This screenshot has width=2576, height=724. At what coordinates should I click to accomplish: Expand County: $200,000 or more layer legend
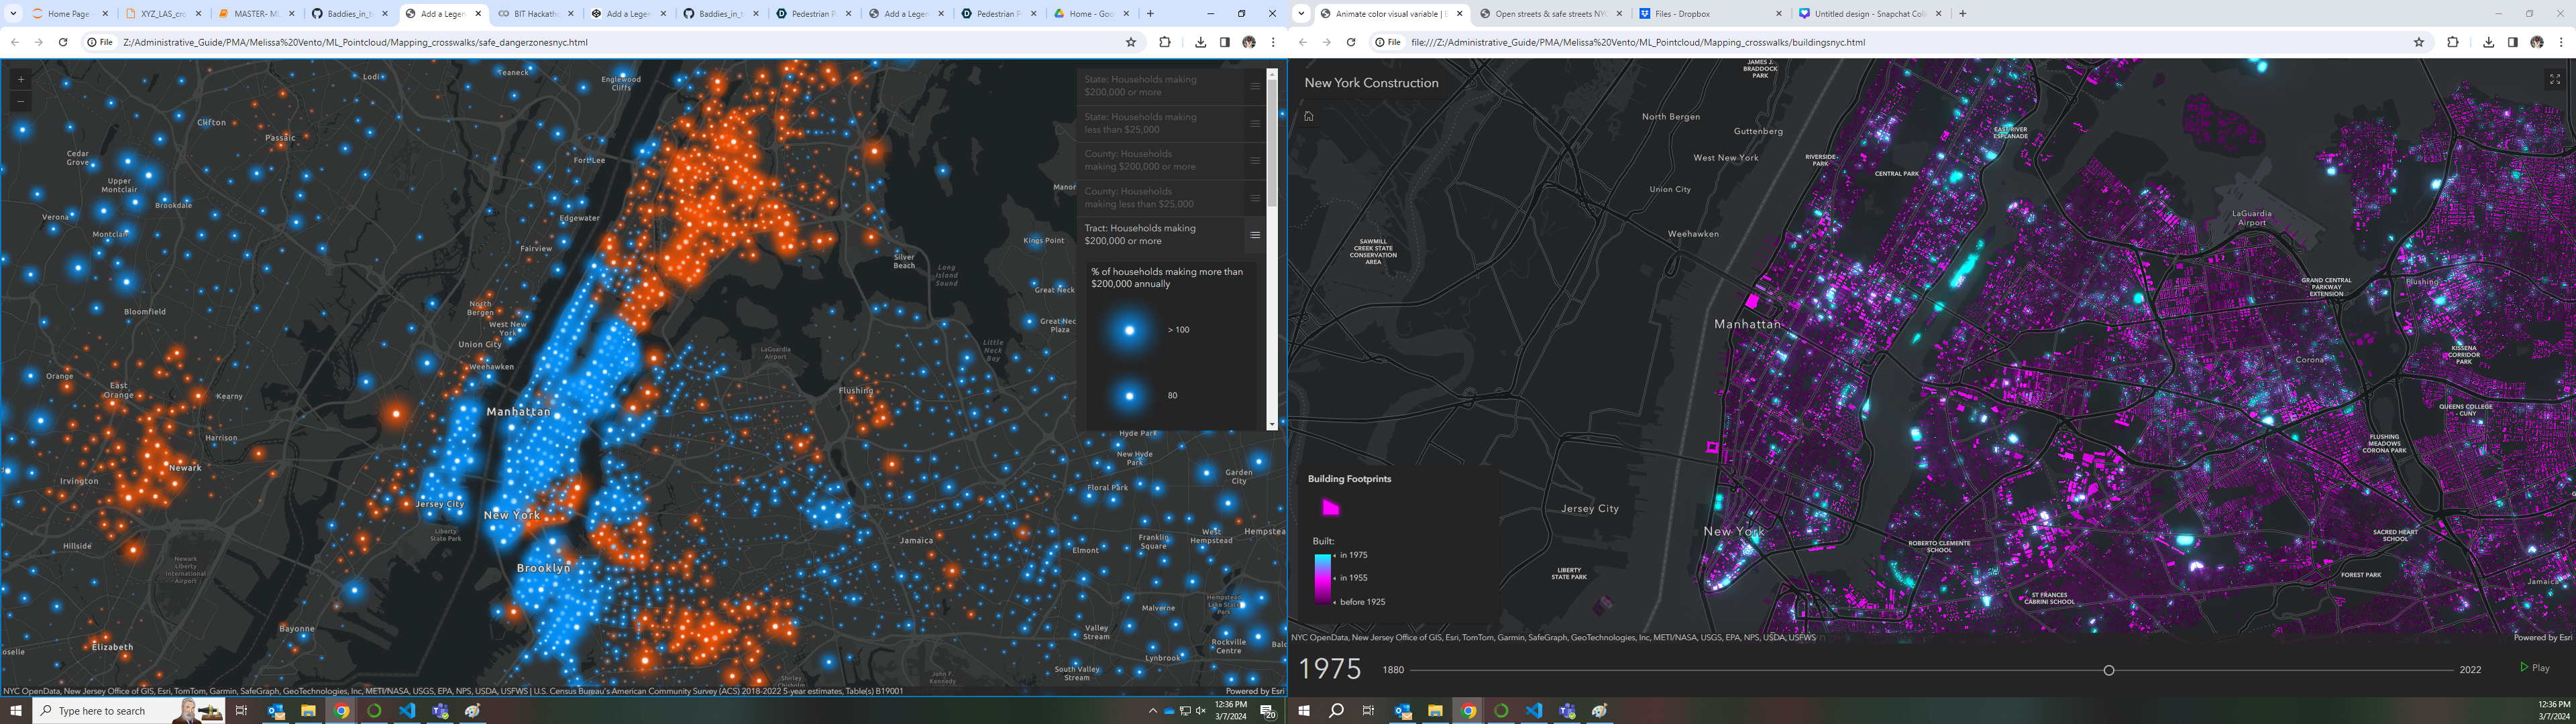point(1254,160)
